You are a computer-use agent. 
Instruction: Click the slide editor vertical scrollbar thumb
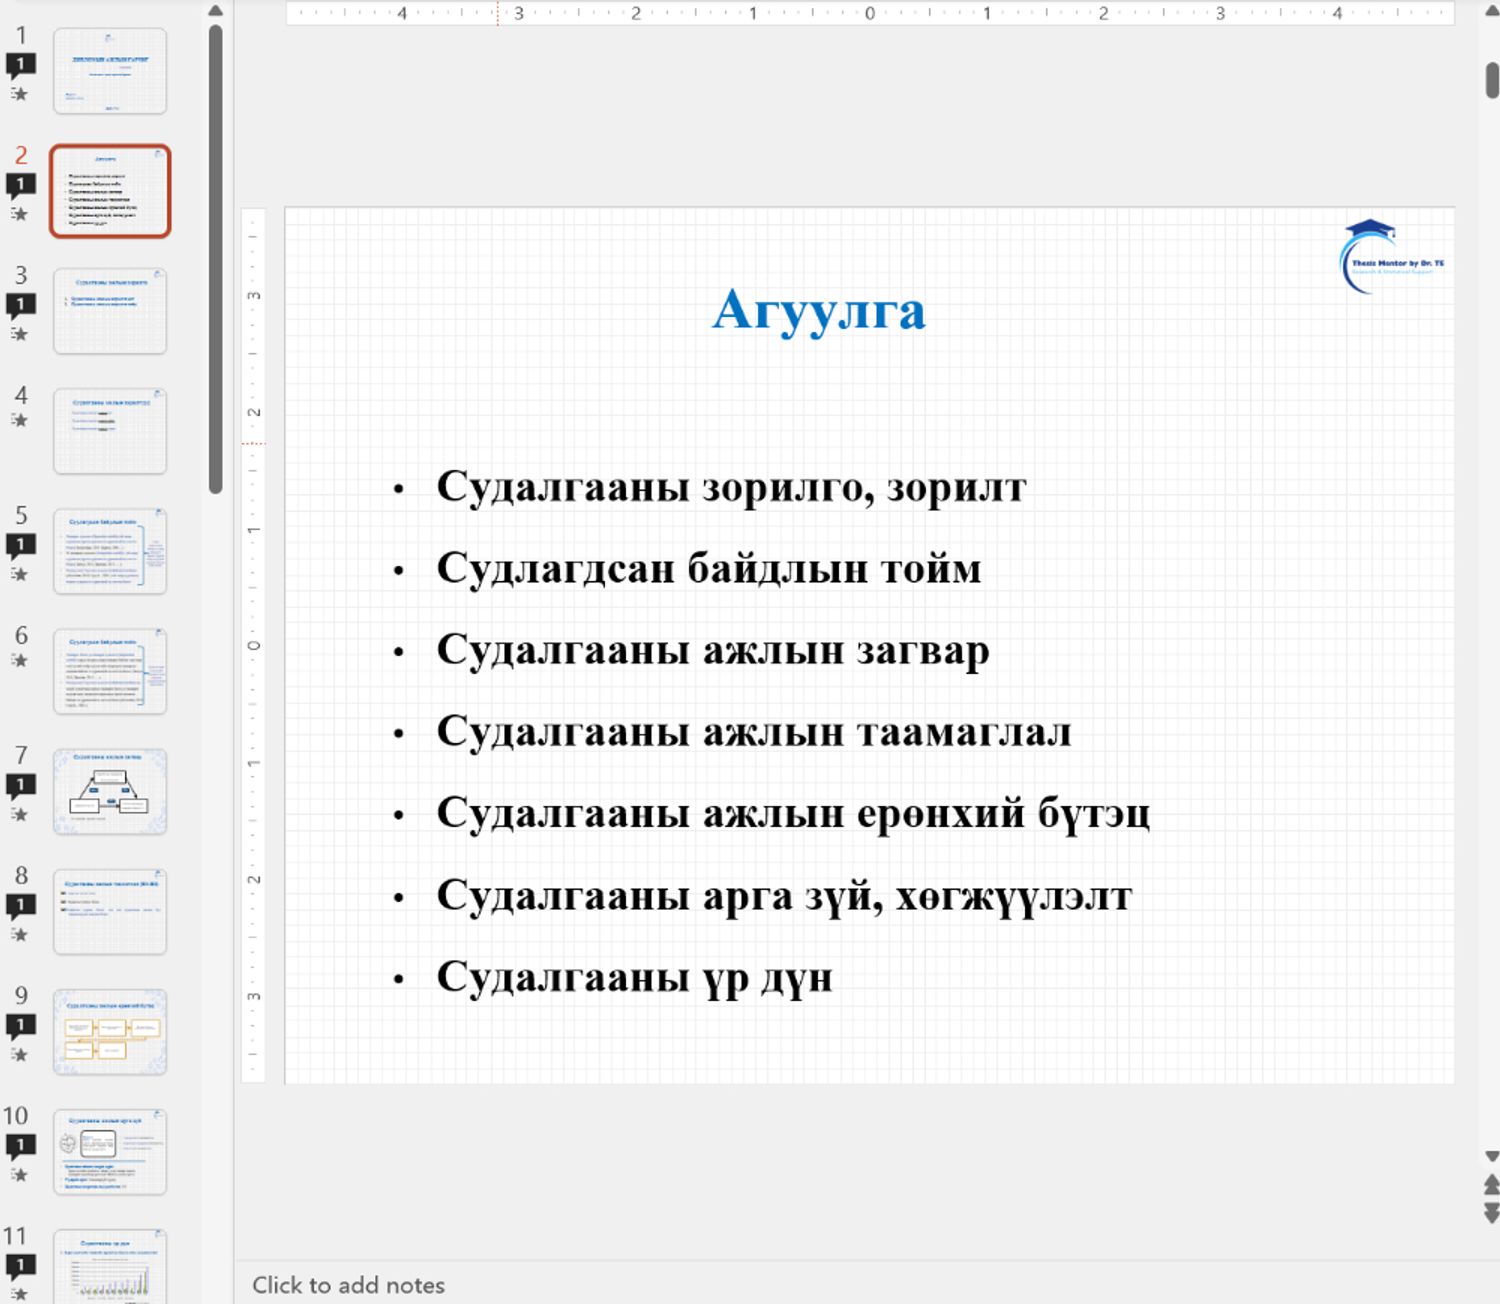tap(1492, 80)
